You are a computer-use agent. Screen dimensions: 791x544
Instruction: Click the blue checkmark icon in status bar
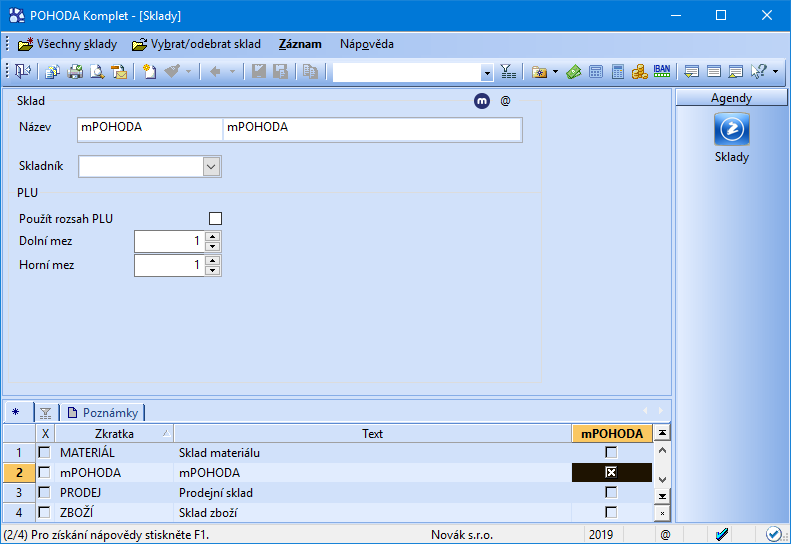[x=722, y=534]
